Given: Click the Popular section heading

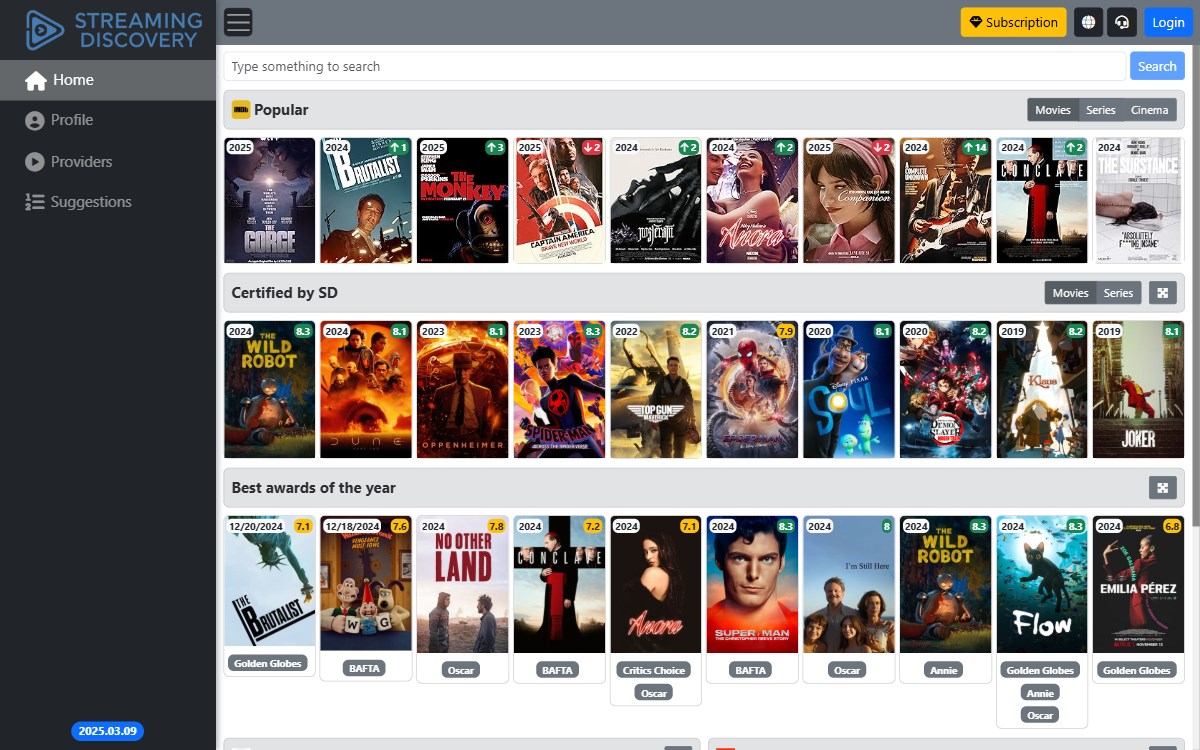Looking at the screenshot, I should click(281, 110).
